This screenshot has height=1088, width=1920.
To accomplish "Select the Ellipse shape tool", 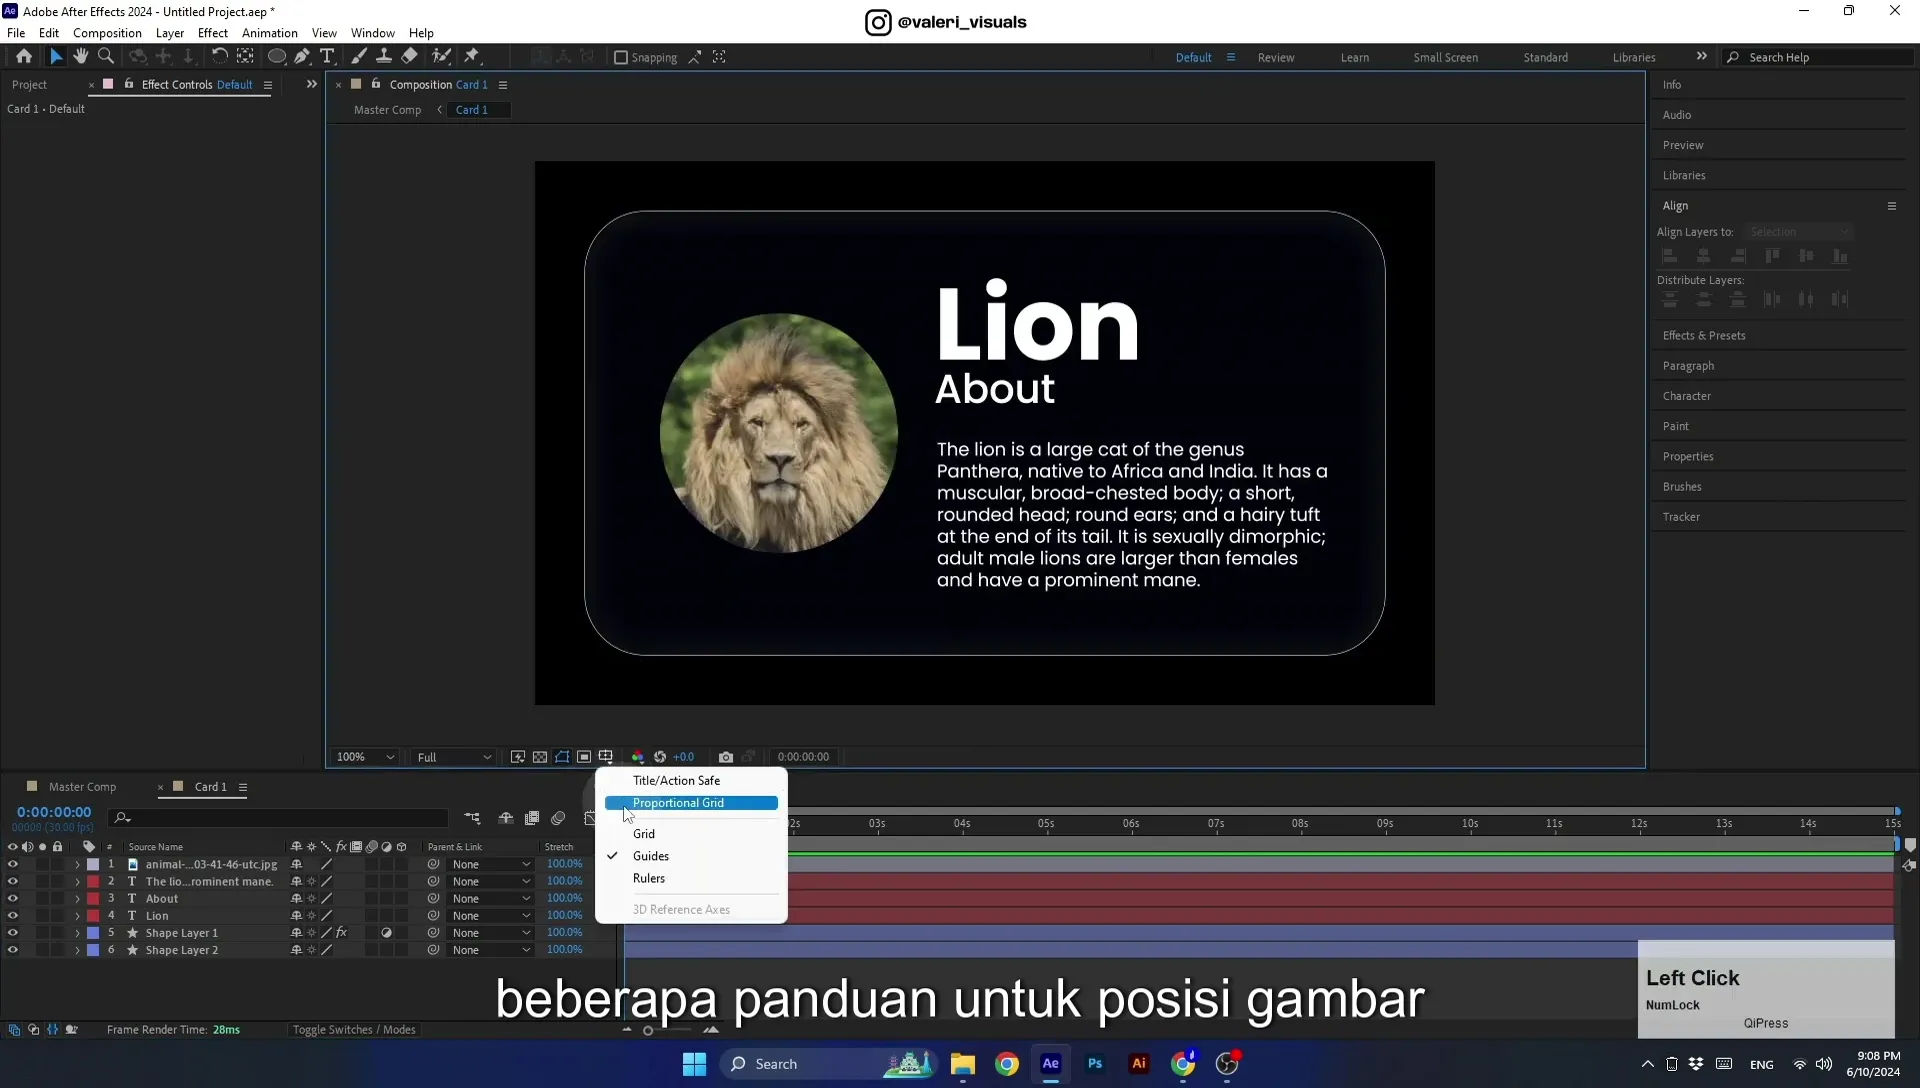I will (x=276, y=57).
